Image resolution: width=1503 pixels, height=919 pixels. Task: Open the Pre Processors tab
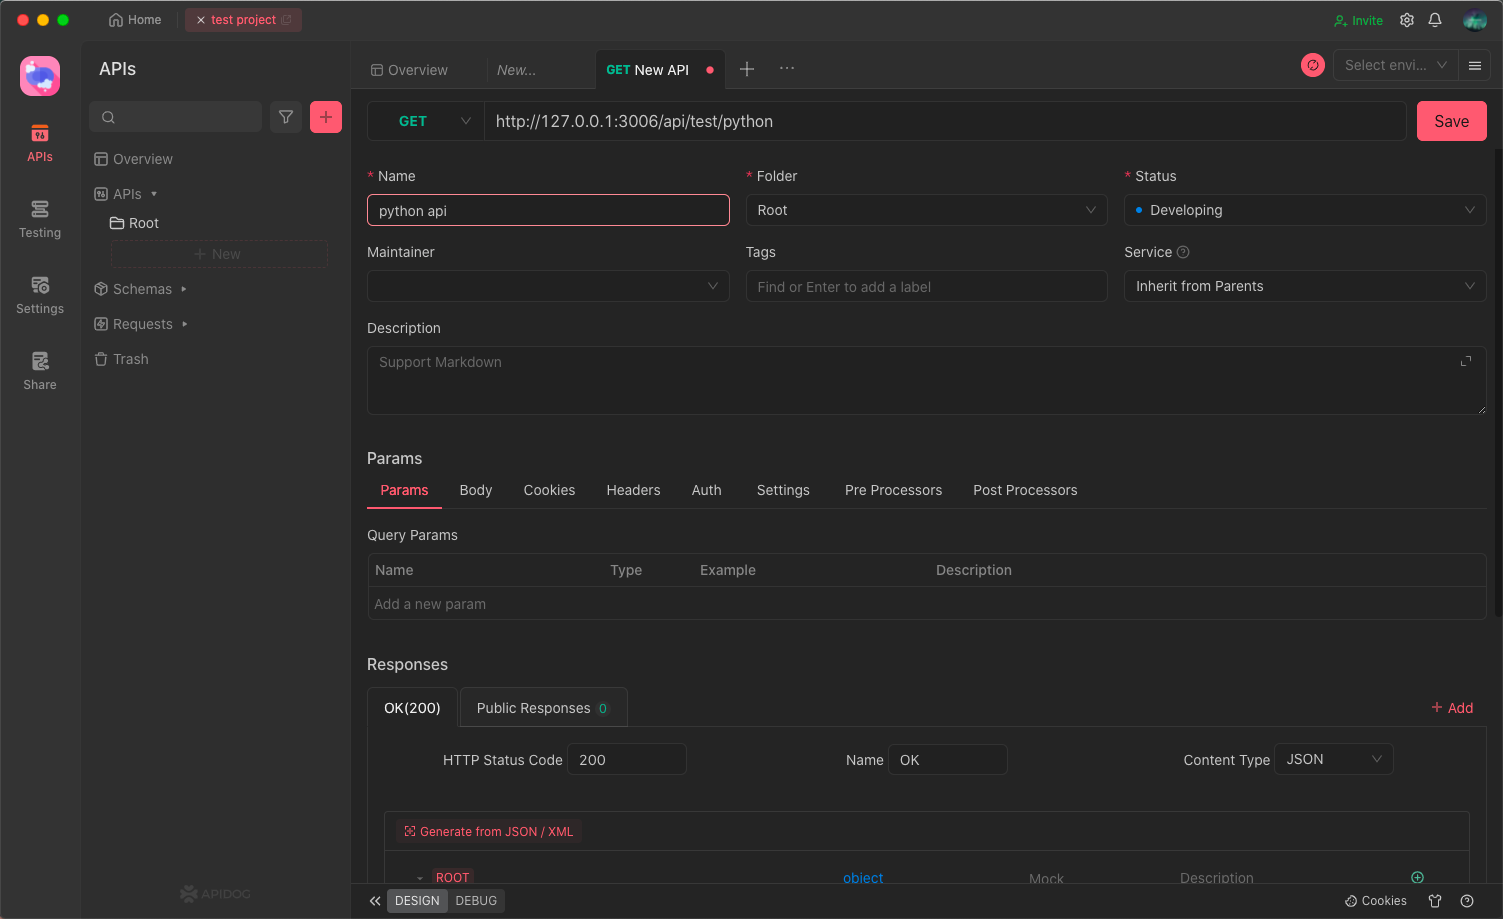pos(893,490)
